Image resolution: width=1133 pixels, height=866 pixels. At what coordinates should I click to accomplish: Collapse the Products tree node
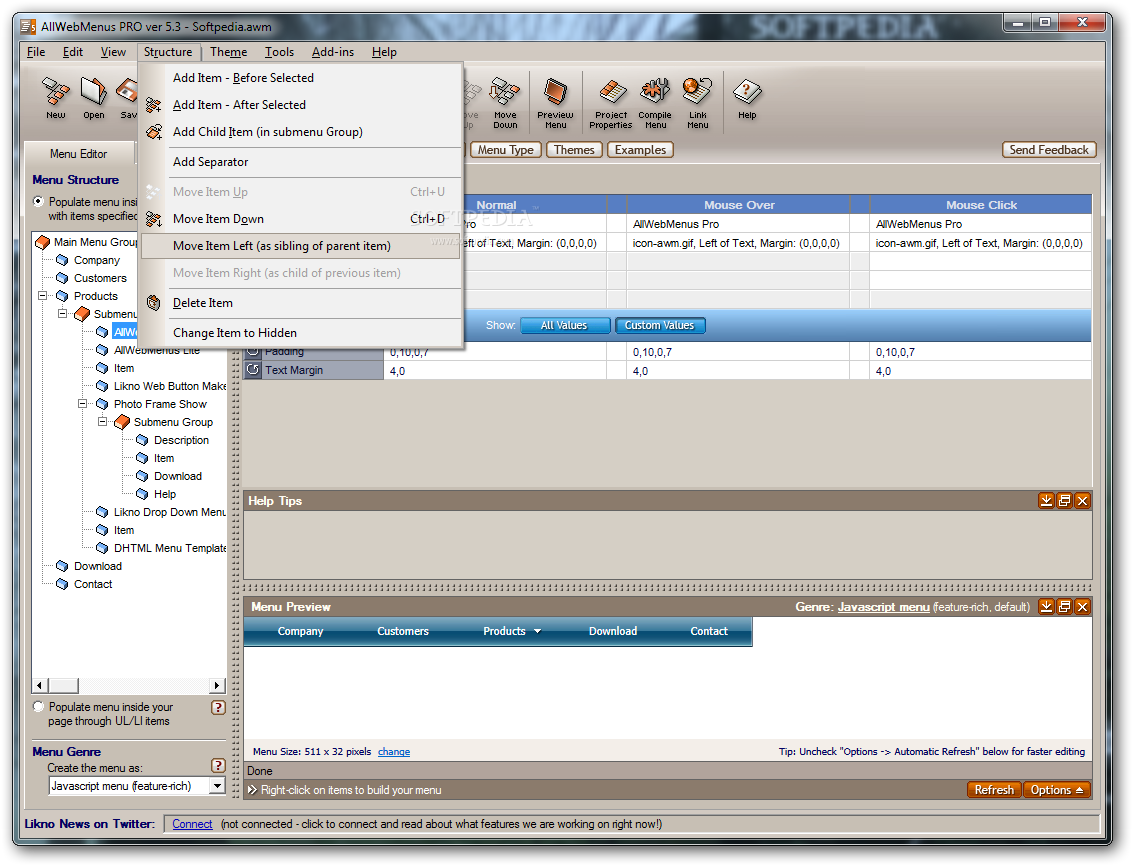(x=43, y=296)
